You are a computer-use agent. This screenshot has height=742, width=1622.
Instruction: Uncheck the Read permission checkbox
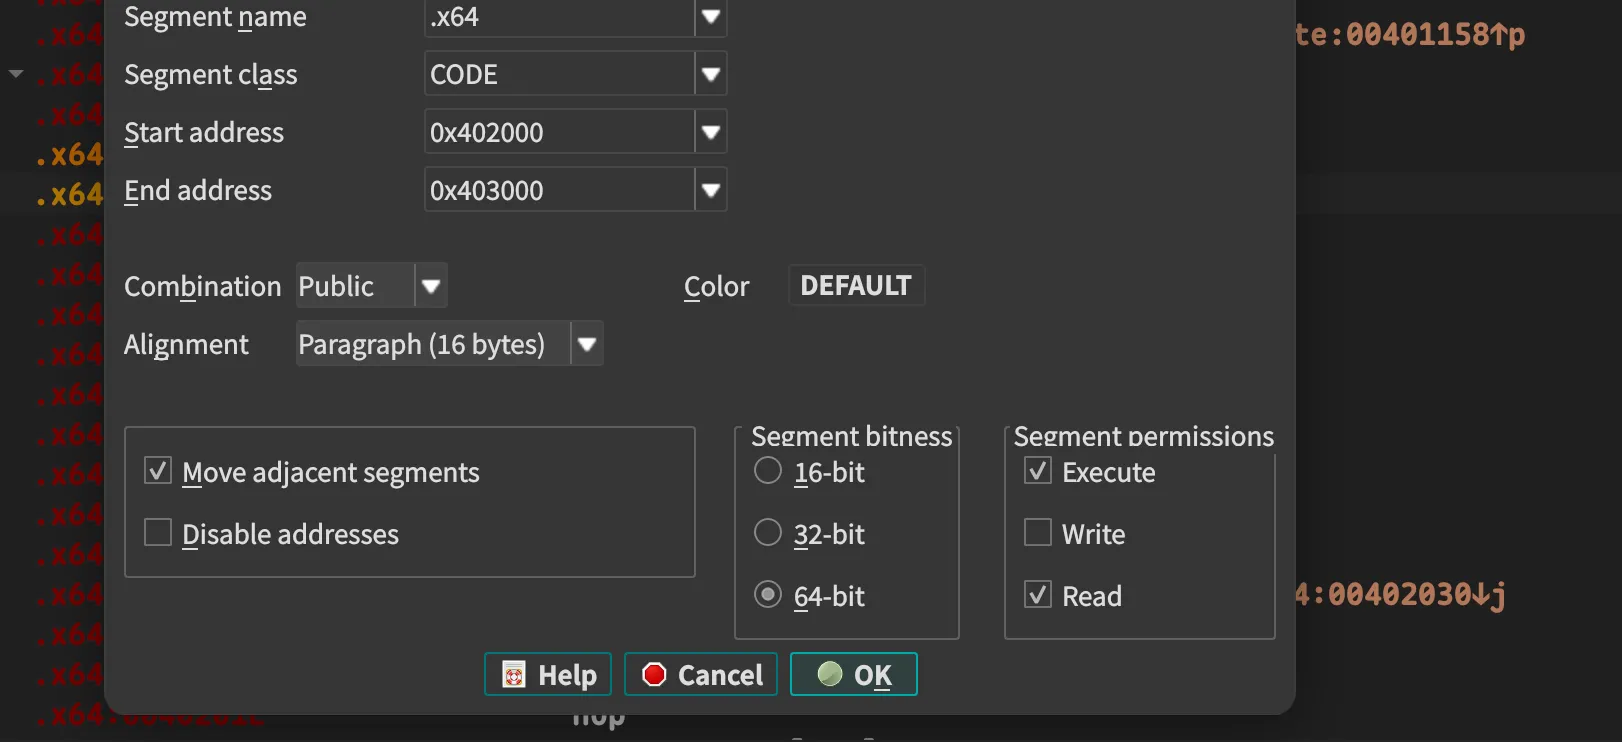pyautogui.click(x=1038, y=595)
